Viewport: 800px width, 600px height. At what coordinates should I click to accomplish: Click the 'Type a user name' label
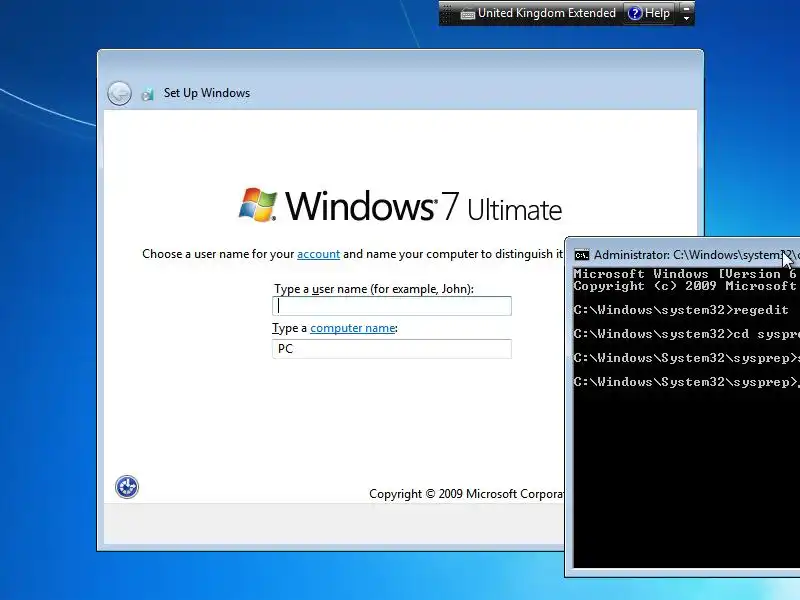pos(373,289)
